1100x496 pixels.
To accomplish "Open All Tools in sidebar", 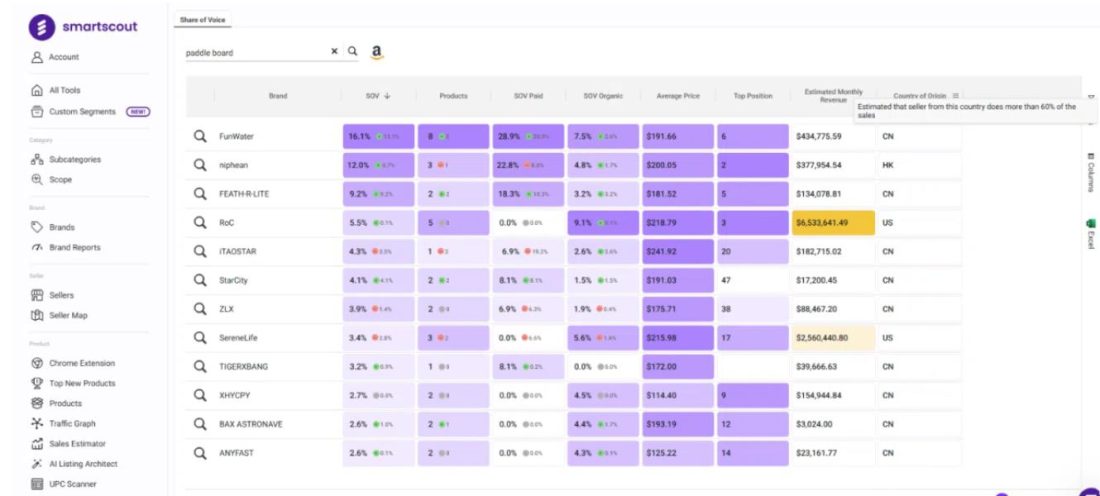I will point(56,91).
